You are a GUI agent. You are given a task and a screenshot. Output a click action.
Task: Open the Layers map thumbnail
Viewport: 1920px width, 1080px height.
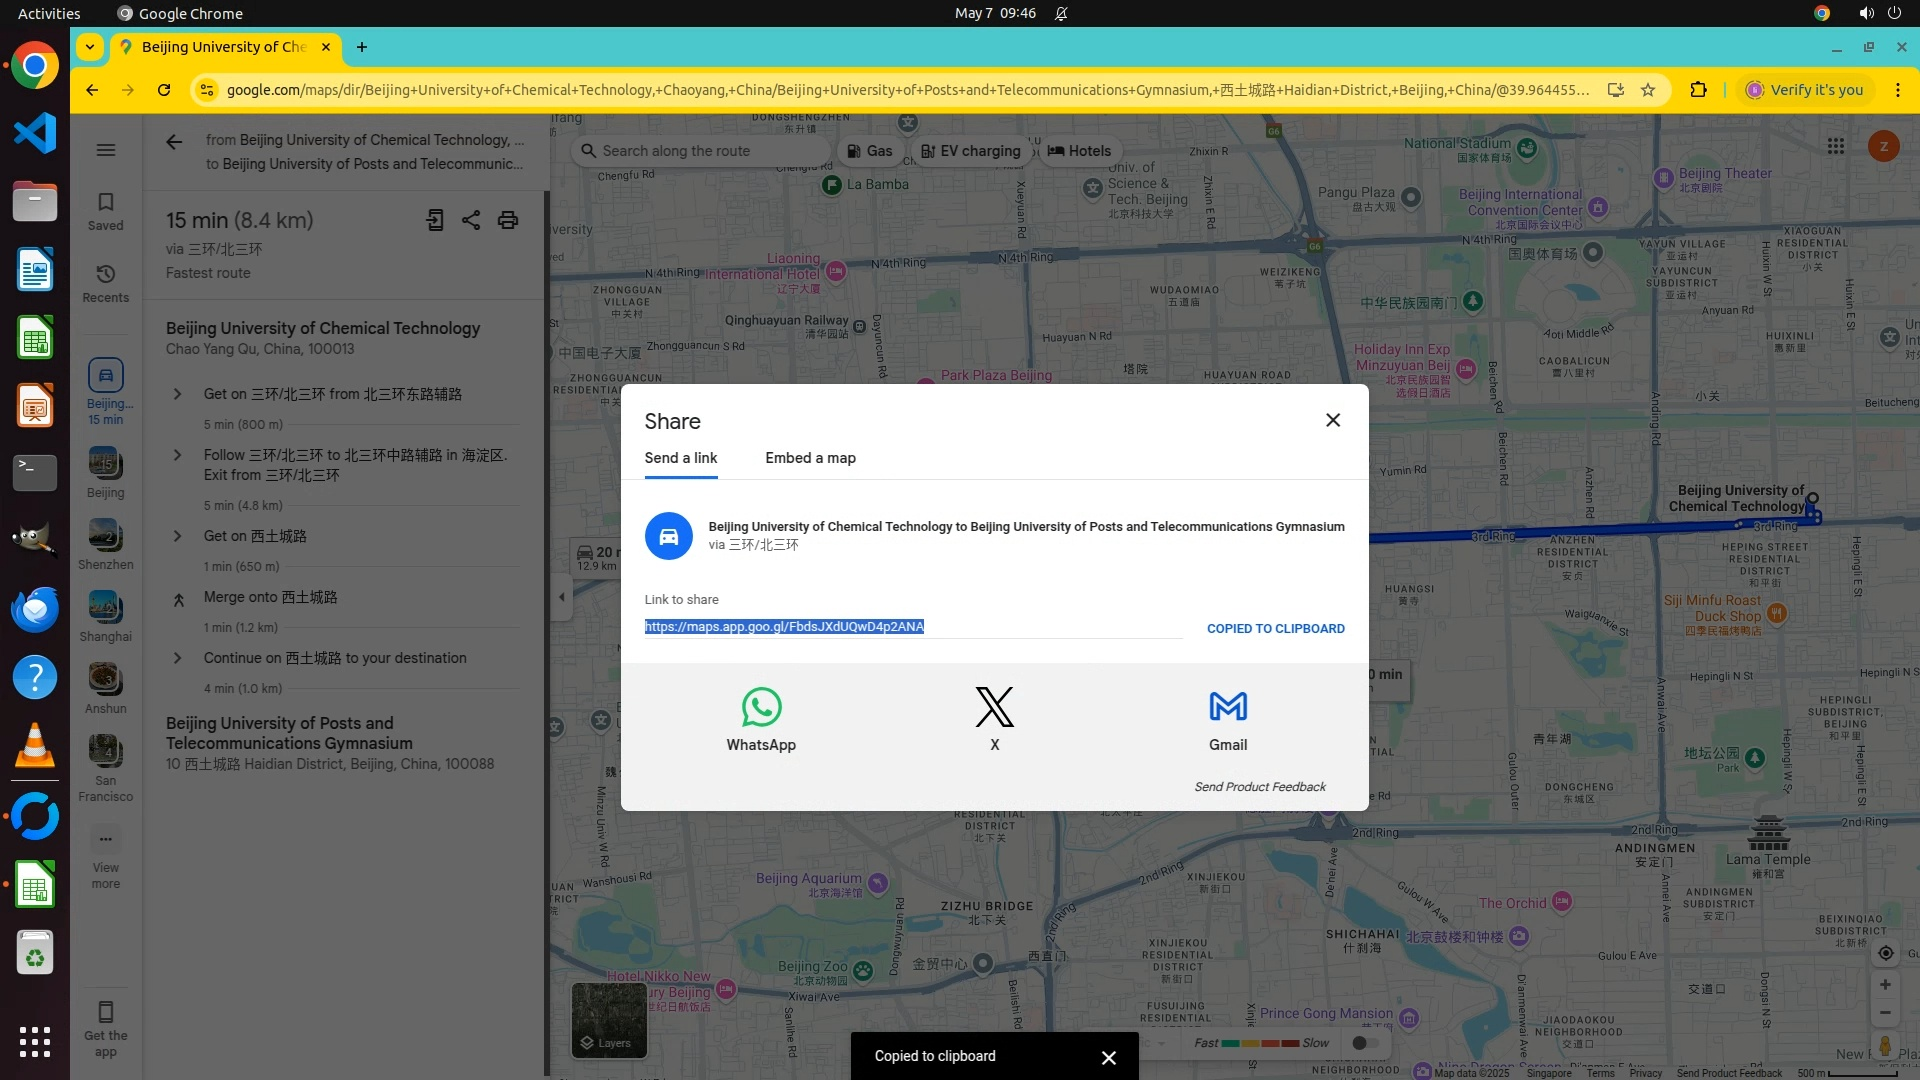tap(608, 1020)
